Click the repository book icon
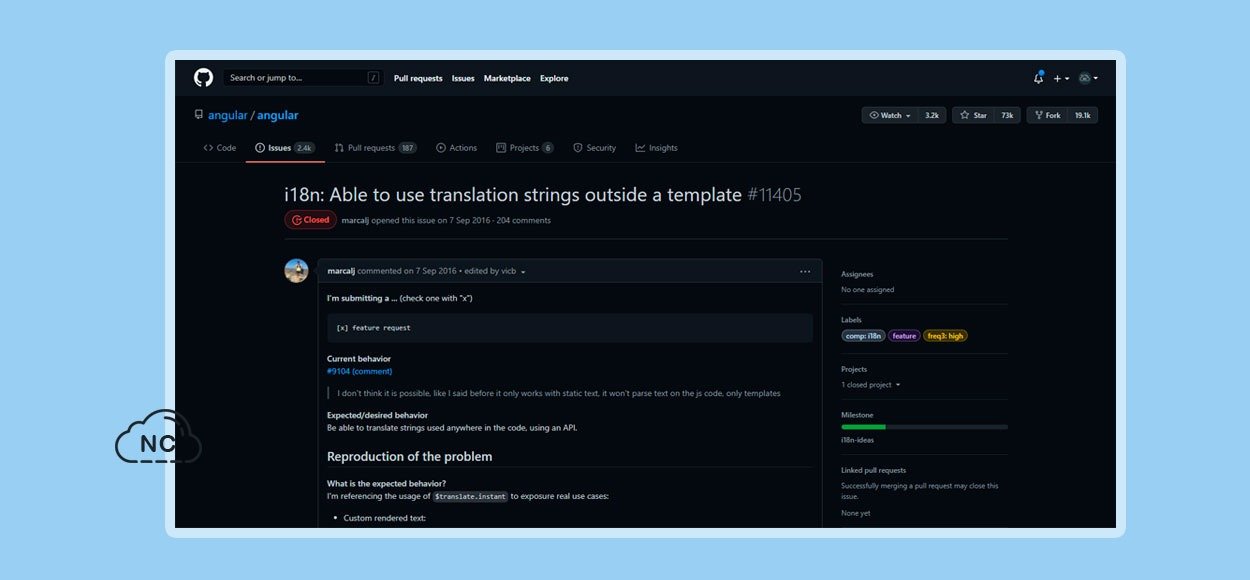 click(x=199, y=115)
